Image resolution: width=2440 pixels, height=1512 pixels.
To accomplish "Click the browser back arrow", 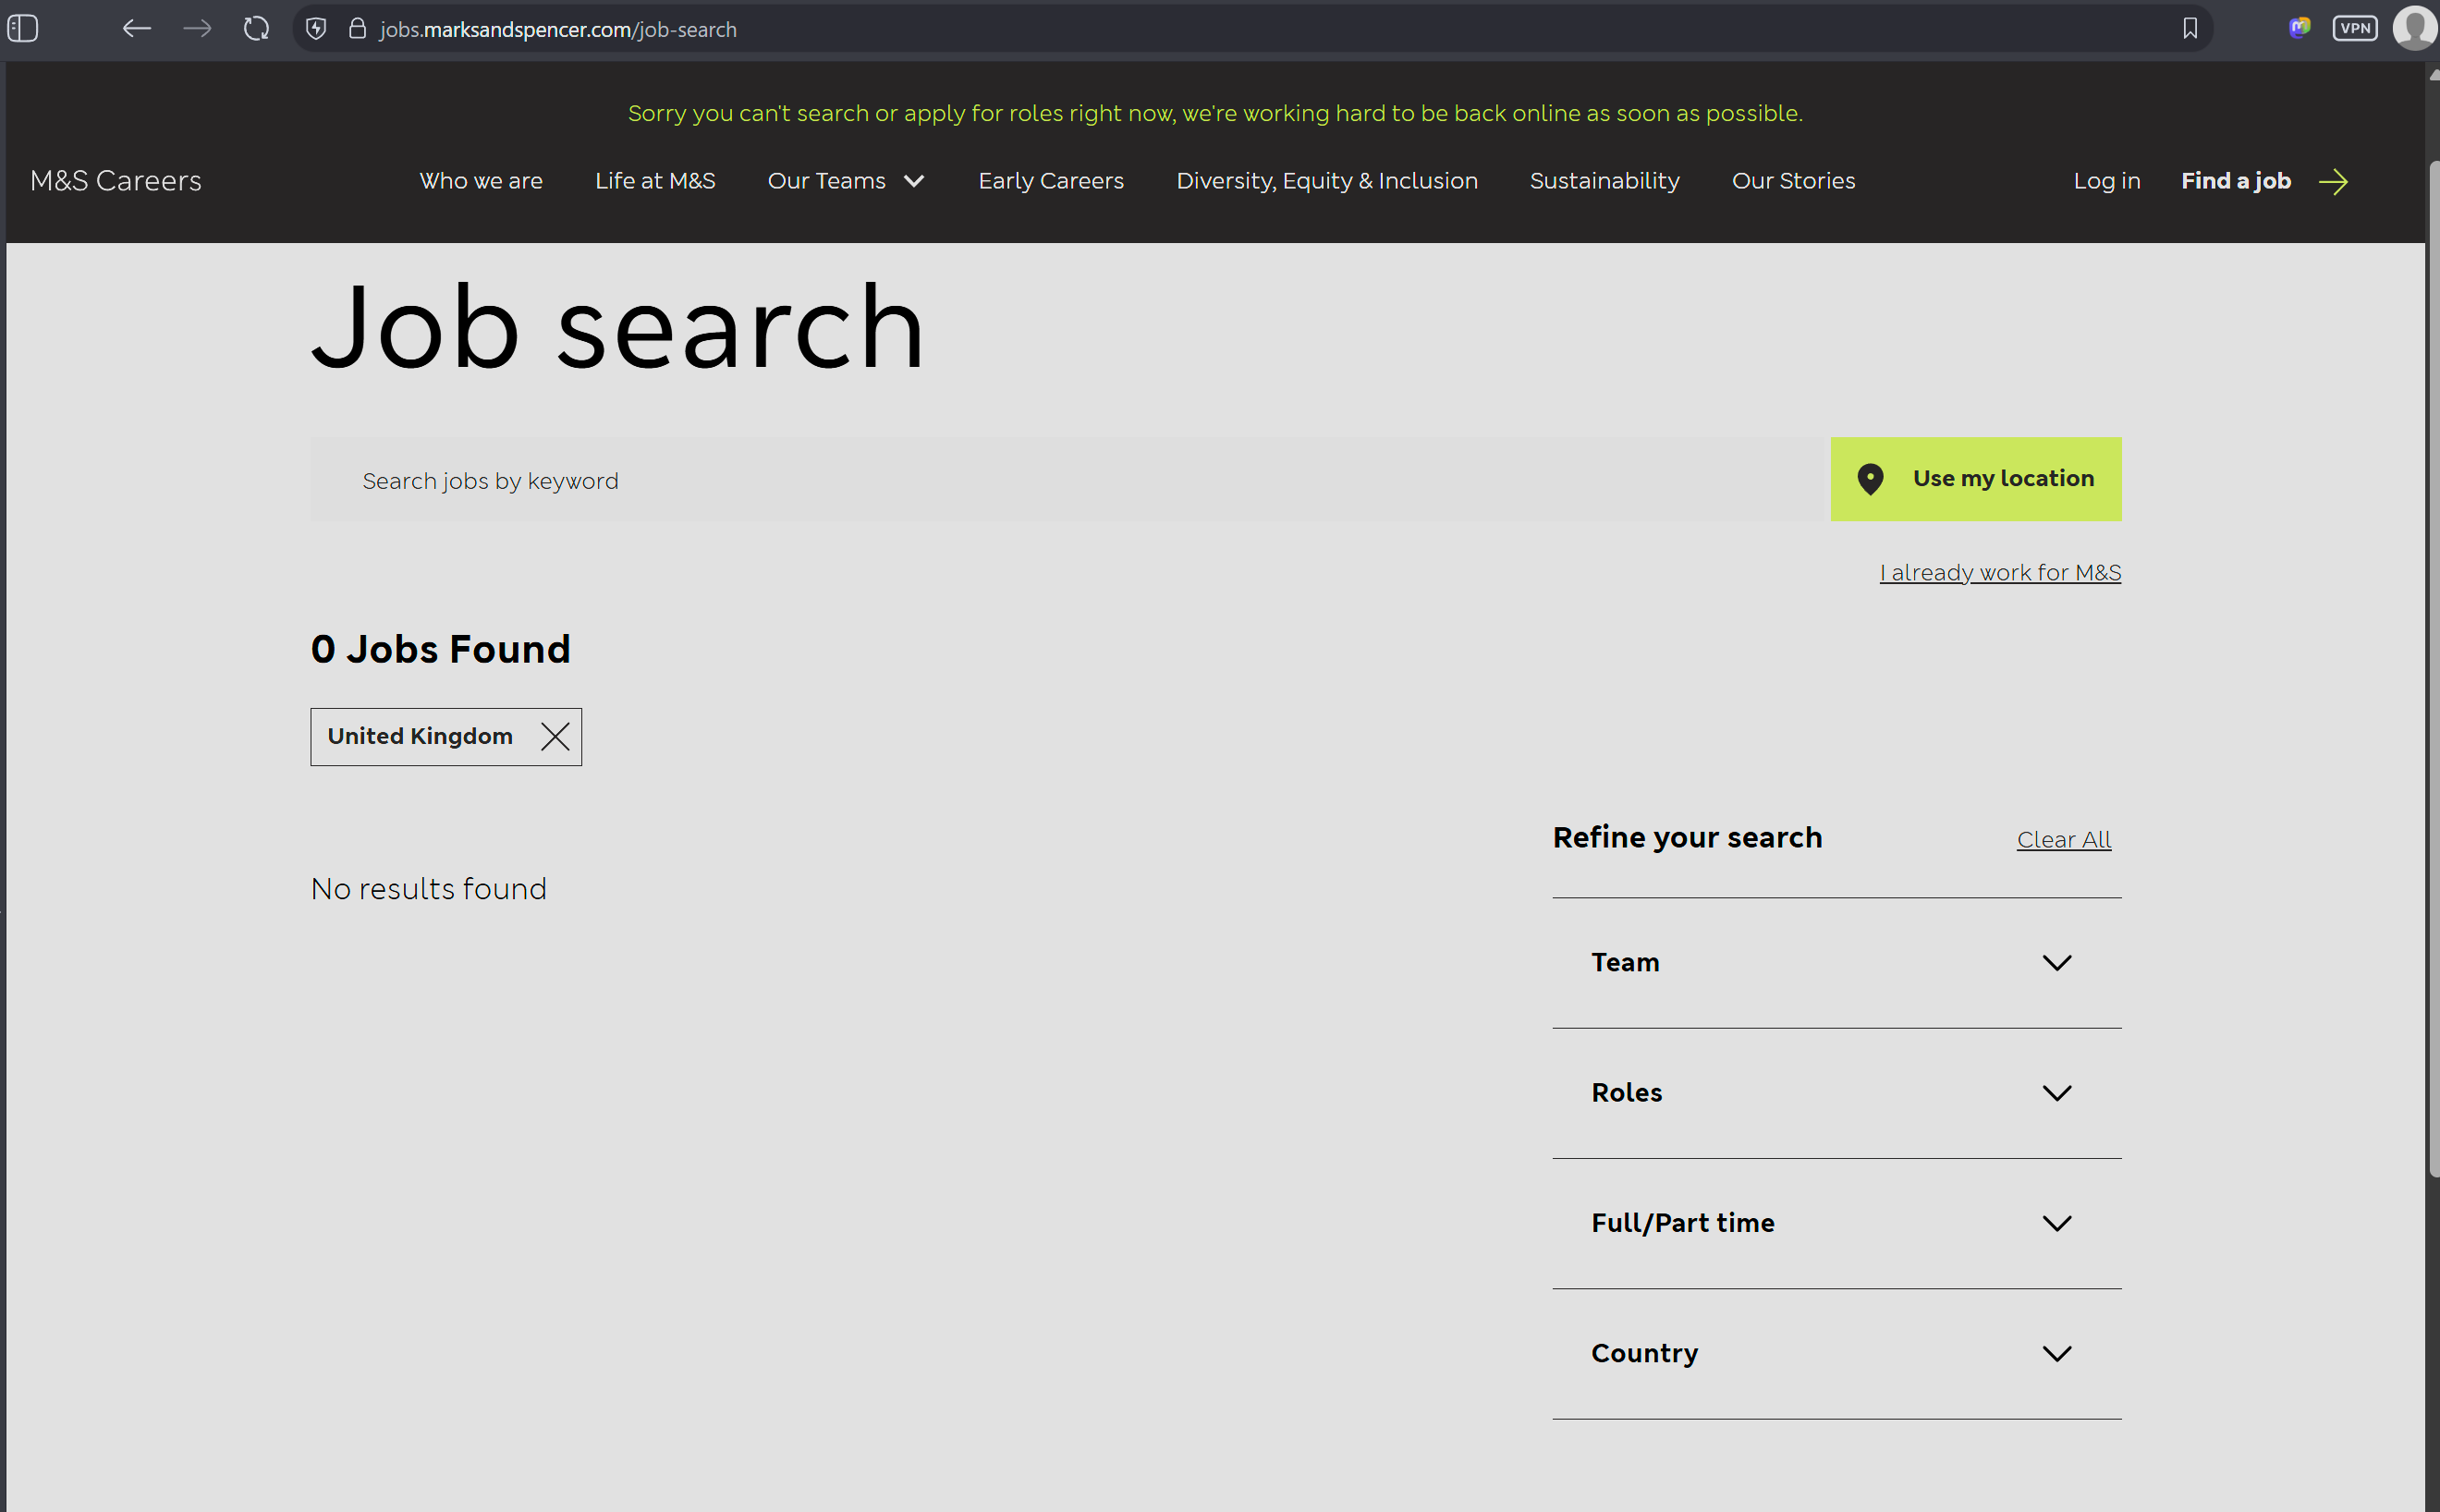I will click(x=136, y=29).
